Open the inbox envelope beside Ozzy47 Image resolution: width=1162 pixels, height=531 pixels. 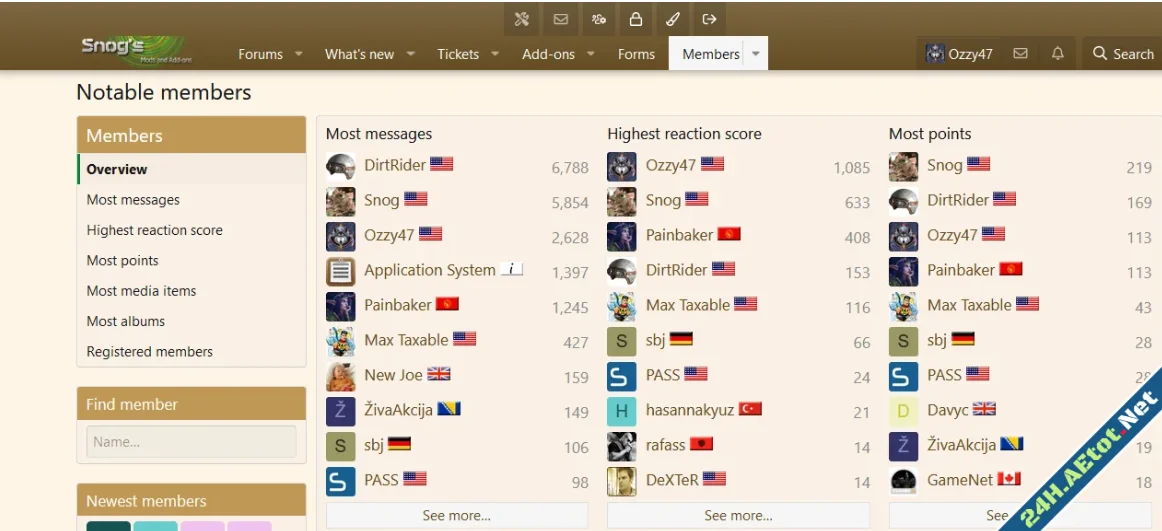[1020, 54]
